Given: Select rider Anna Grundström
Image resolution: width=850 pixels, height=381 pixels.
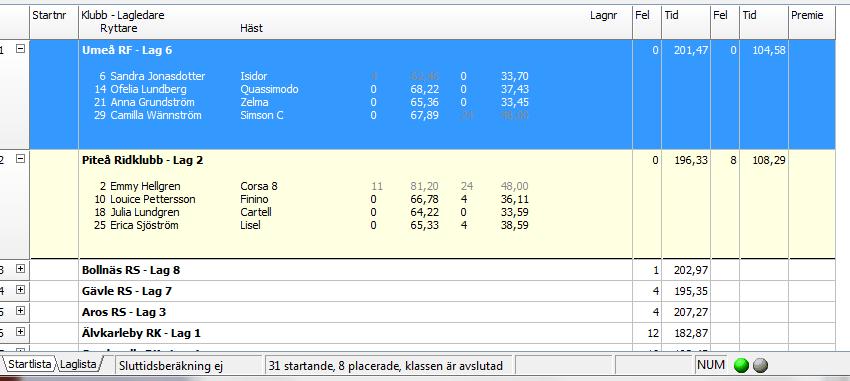Looking at the screenshot, I should [152, 102].
